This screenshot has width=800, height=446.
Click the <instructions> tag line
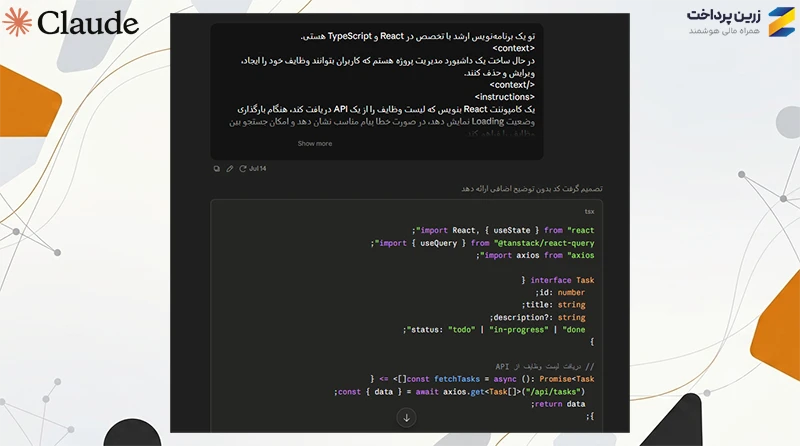505,97
